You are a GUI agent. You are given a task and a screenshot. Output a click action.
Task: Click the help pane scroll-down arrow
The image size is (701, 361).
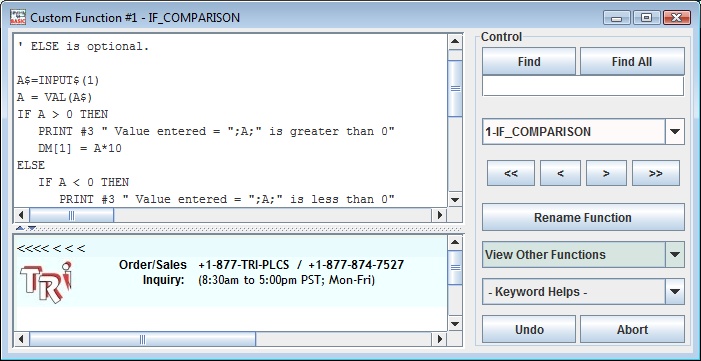click(x=455, y=323)
